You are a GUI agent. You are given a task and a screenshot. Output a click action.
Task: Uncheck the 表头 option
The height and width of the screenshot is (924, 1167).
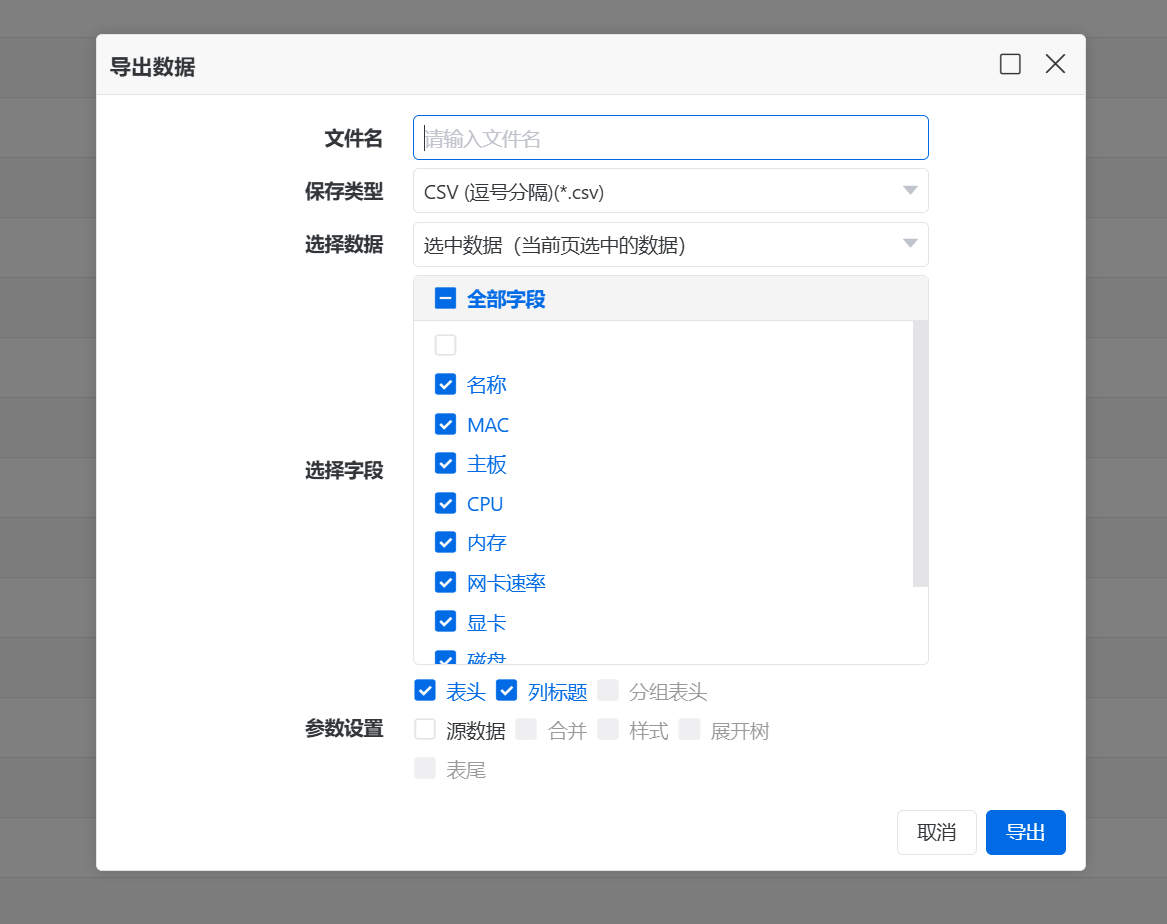[424, 690]
